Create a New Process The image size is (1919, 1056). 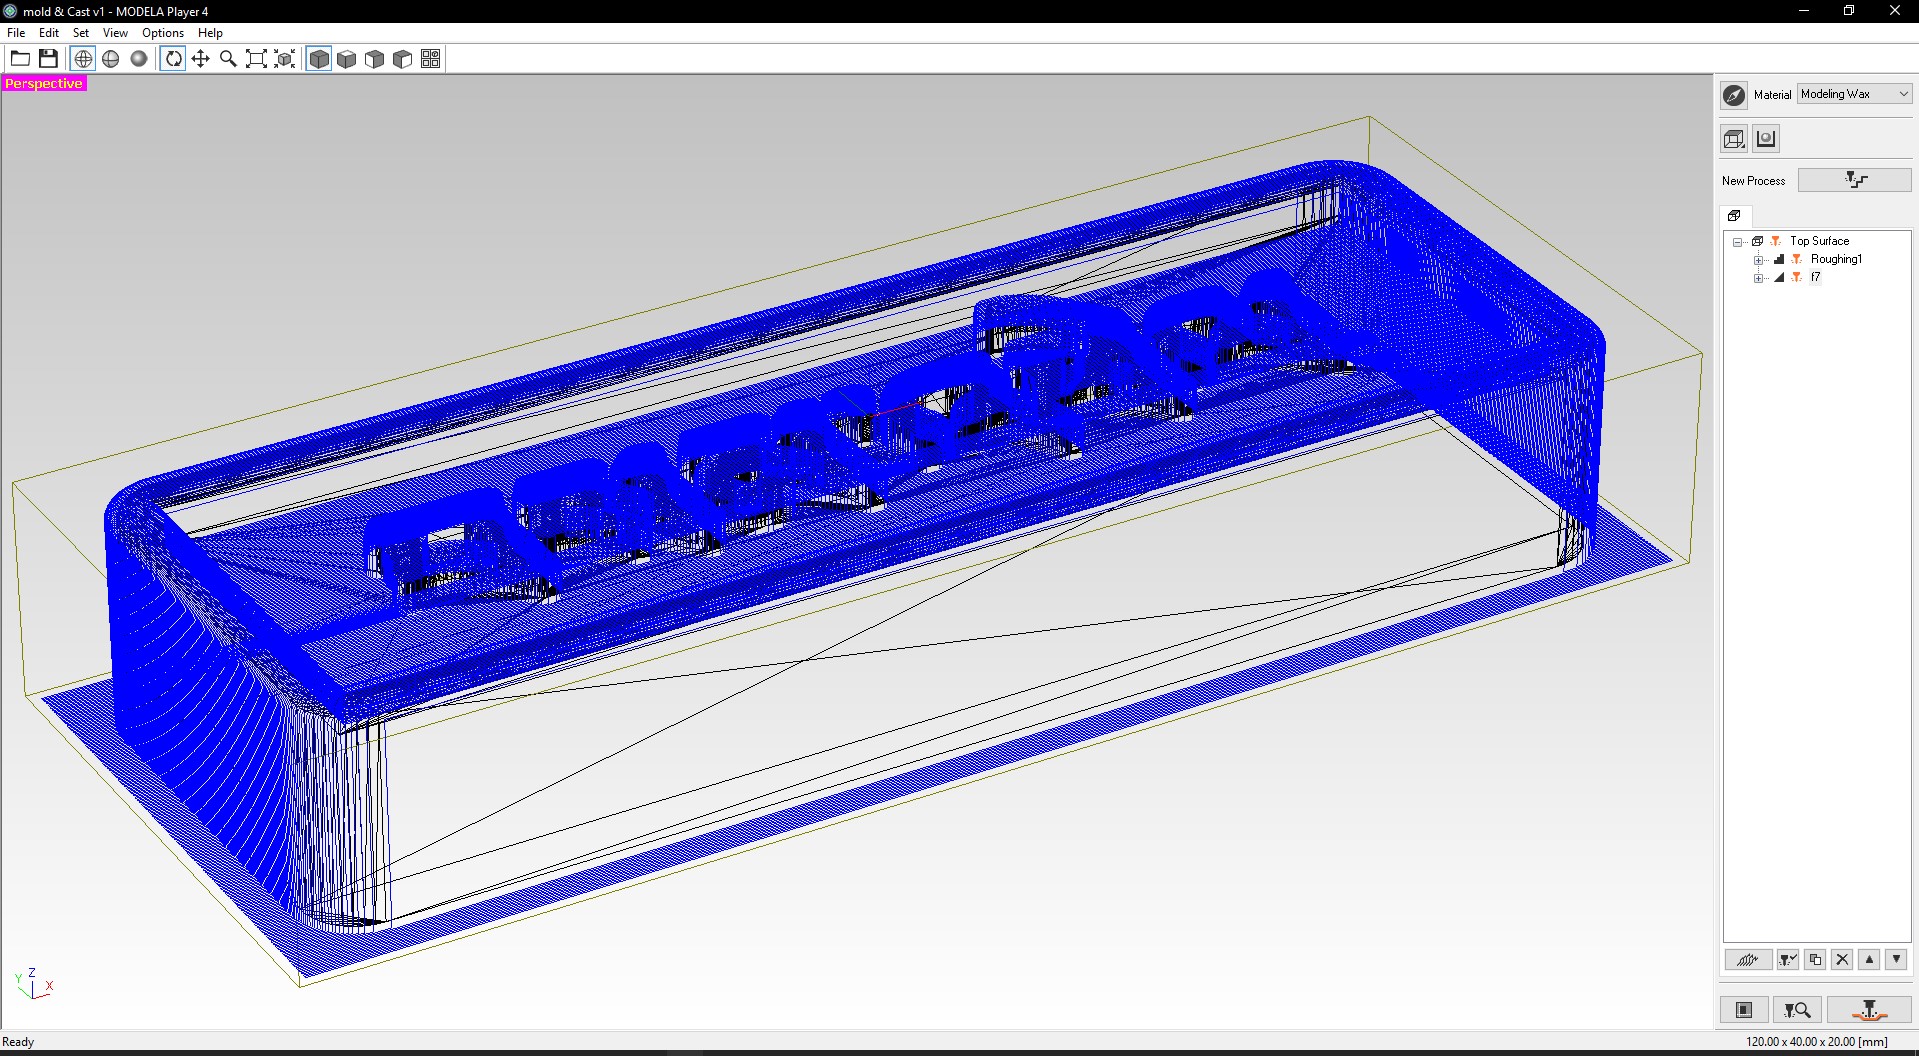pos(1855,180)
